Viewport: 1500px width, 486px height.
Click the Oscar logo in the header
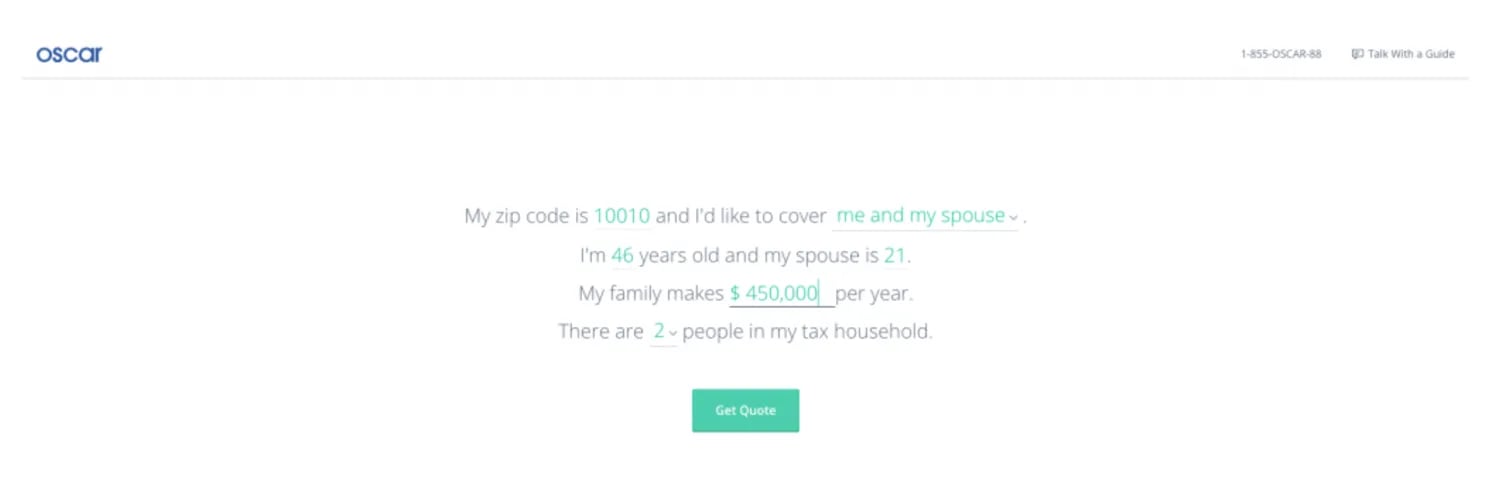point(69,54)
